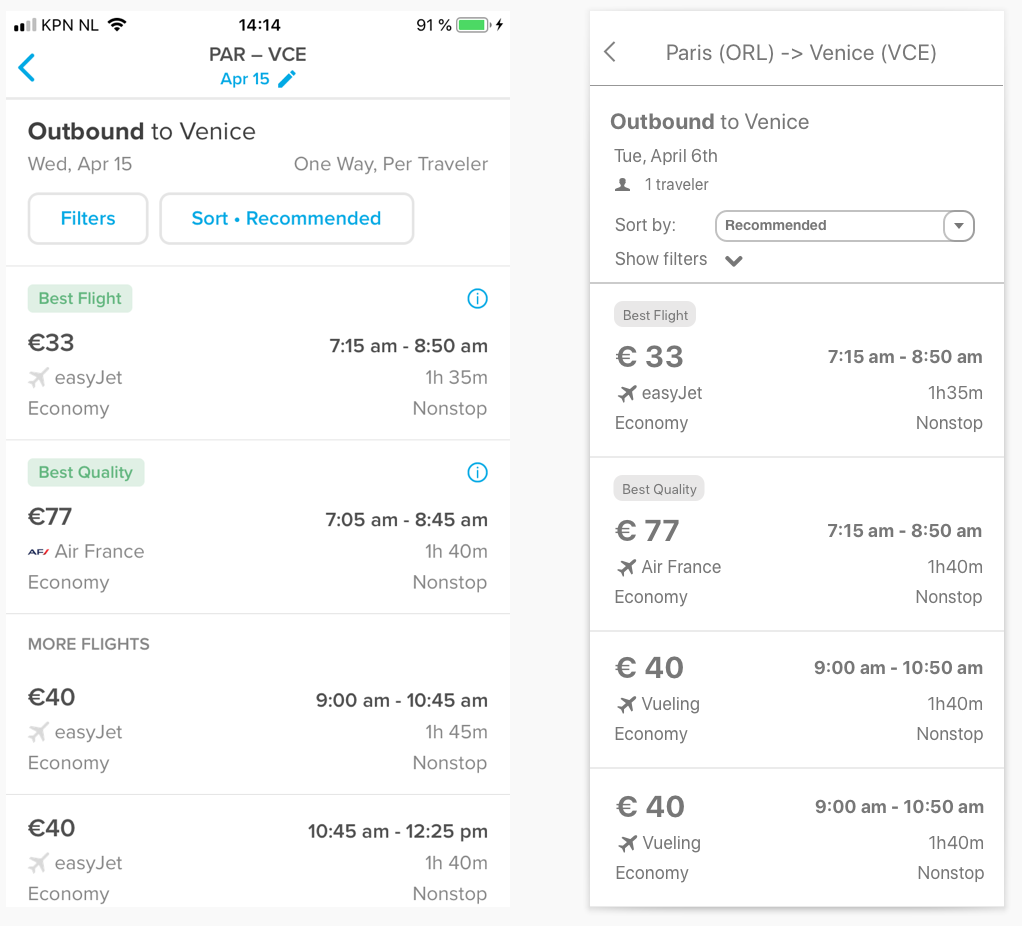Tap the traveler person icon

pos(621,184)
